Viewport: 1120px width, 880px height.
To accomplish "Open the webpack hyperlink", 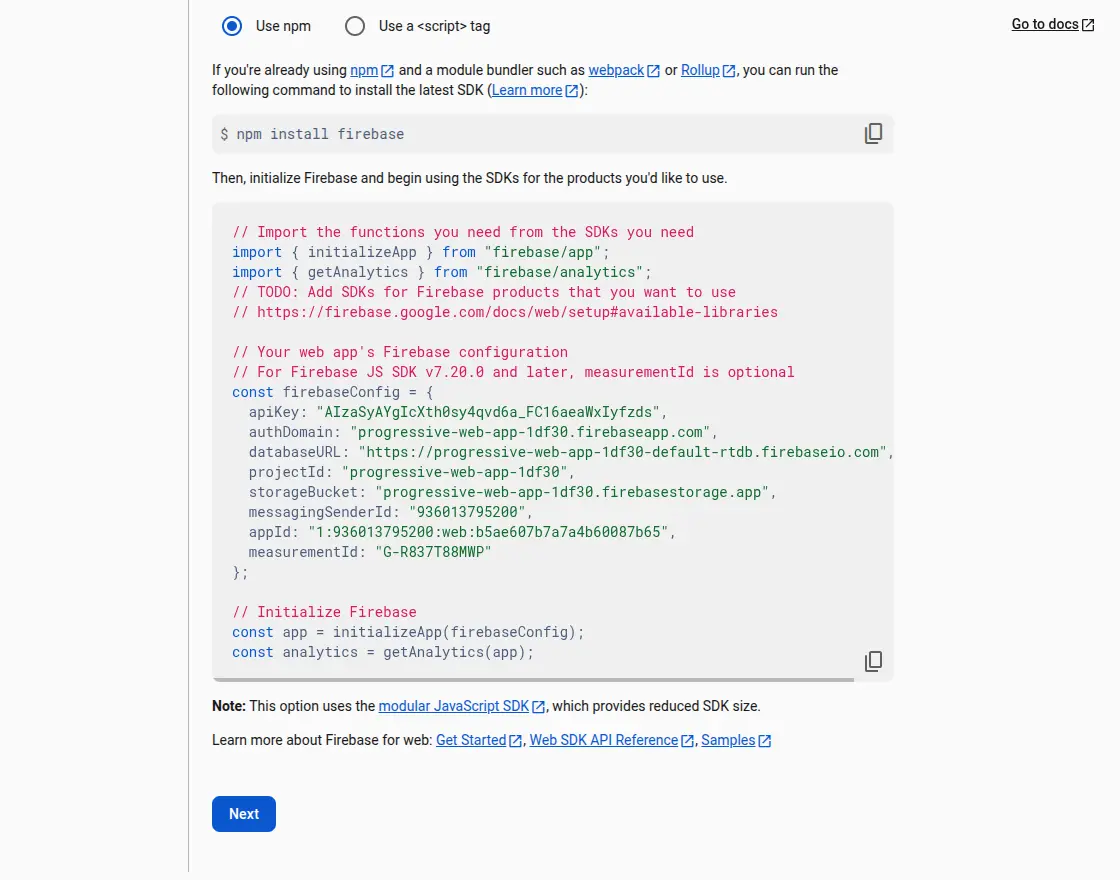I will (x=616, y=70).
